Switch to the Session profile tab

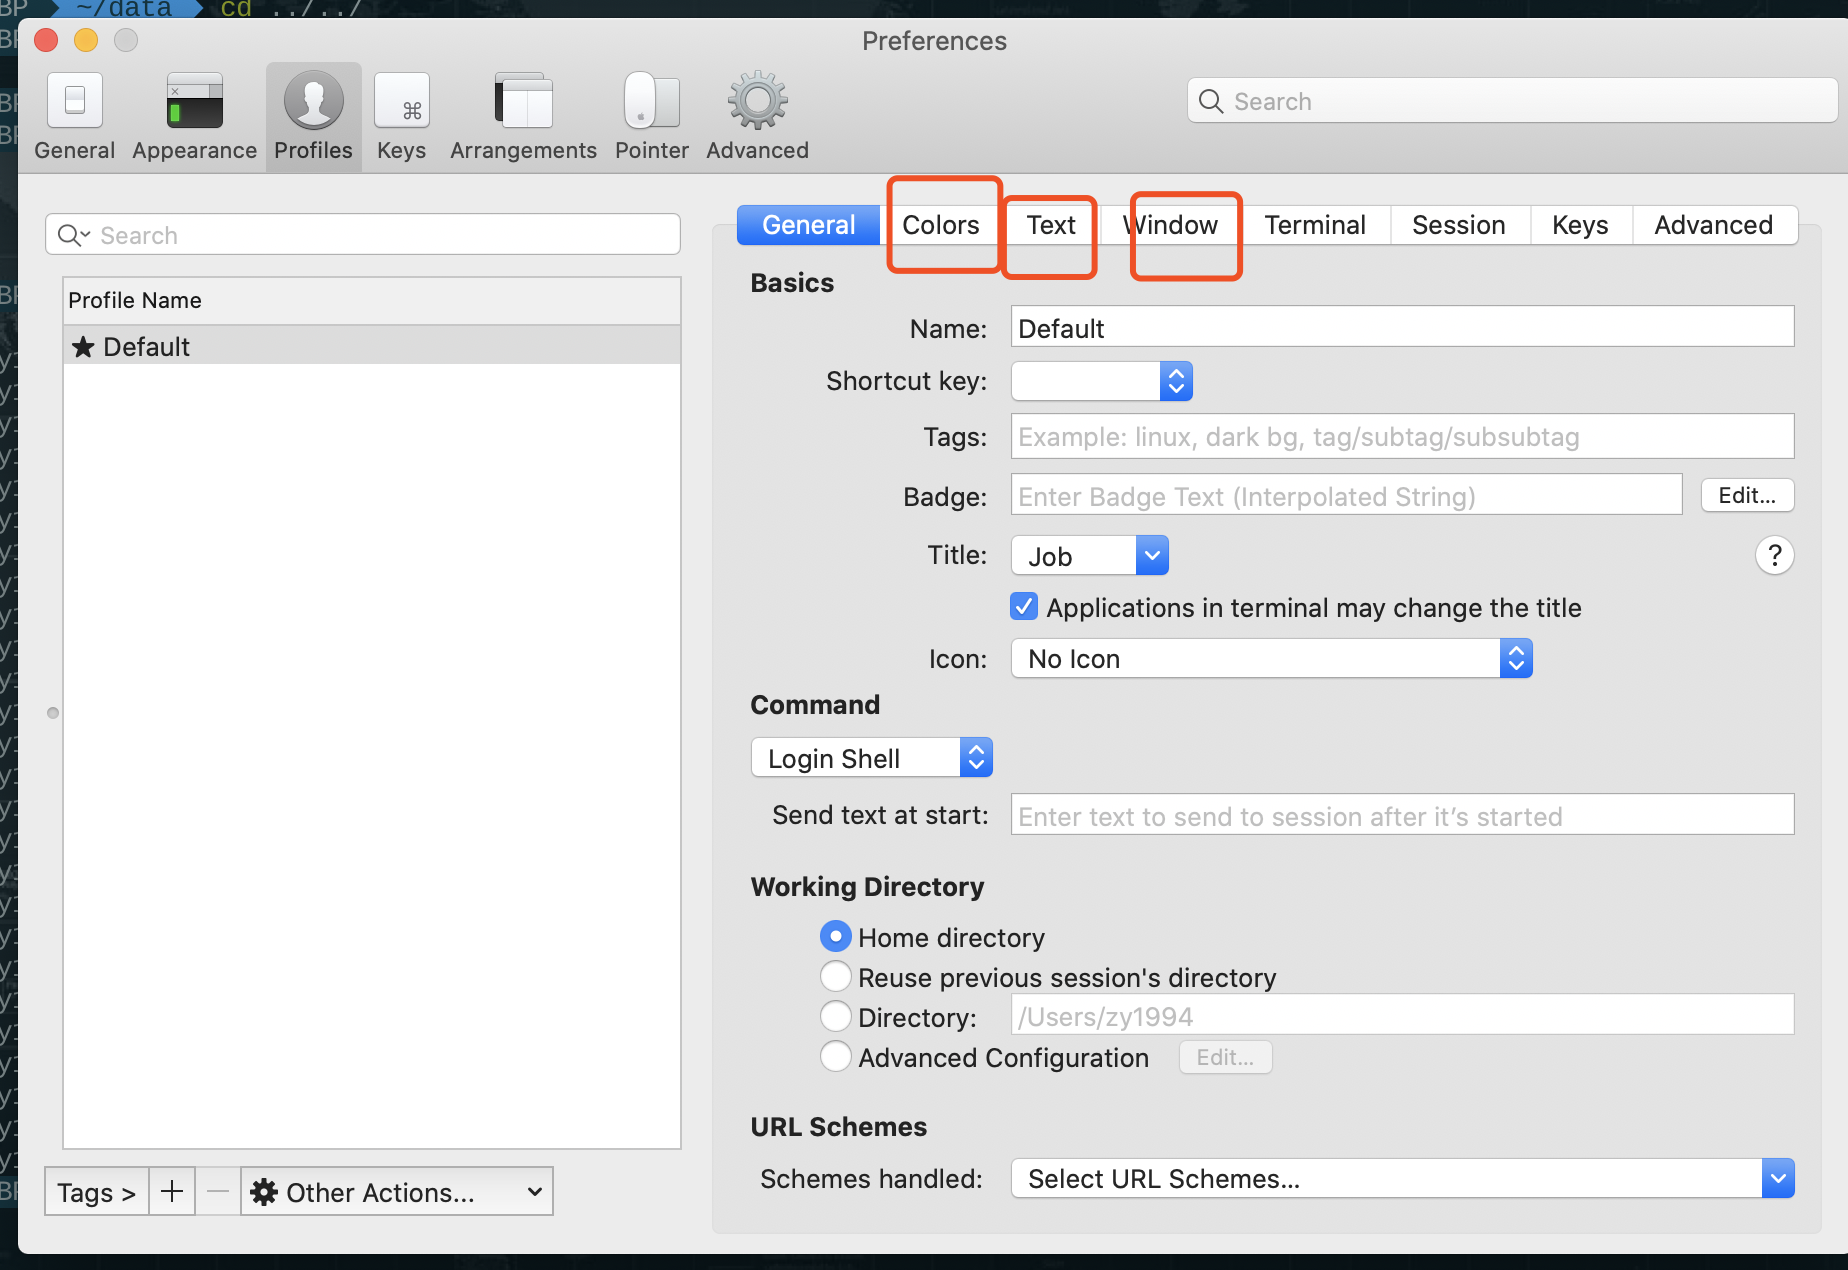click(1459, 225)
